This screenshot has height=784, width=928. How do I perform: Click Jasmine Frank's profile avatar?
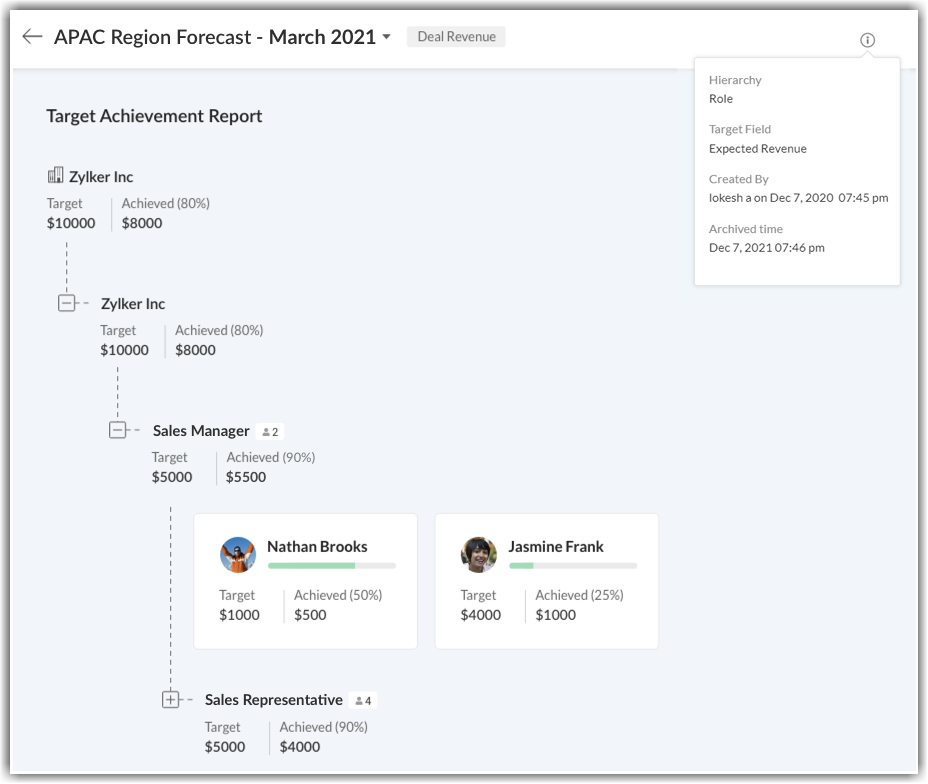click(x=479, y=554)
